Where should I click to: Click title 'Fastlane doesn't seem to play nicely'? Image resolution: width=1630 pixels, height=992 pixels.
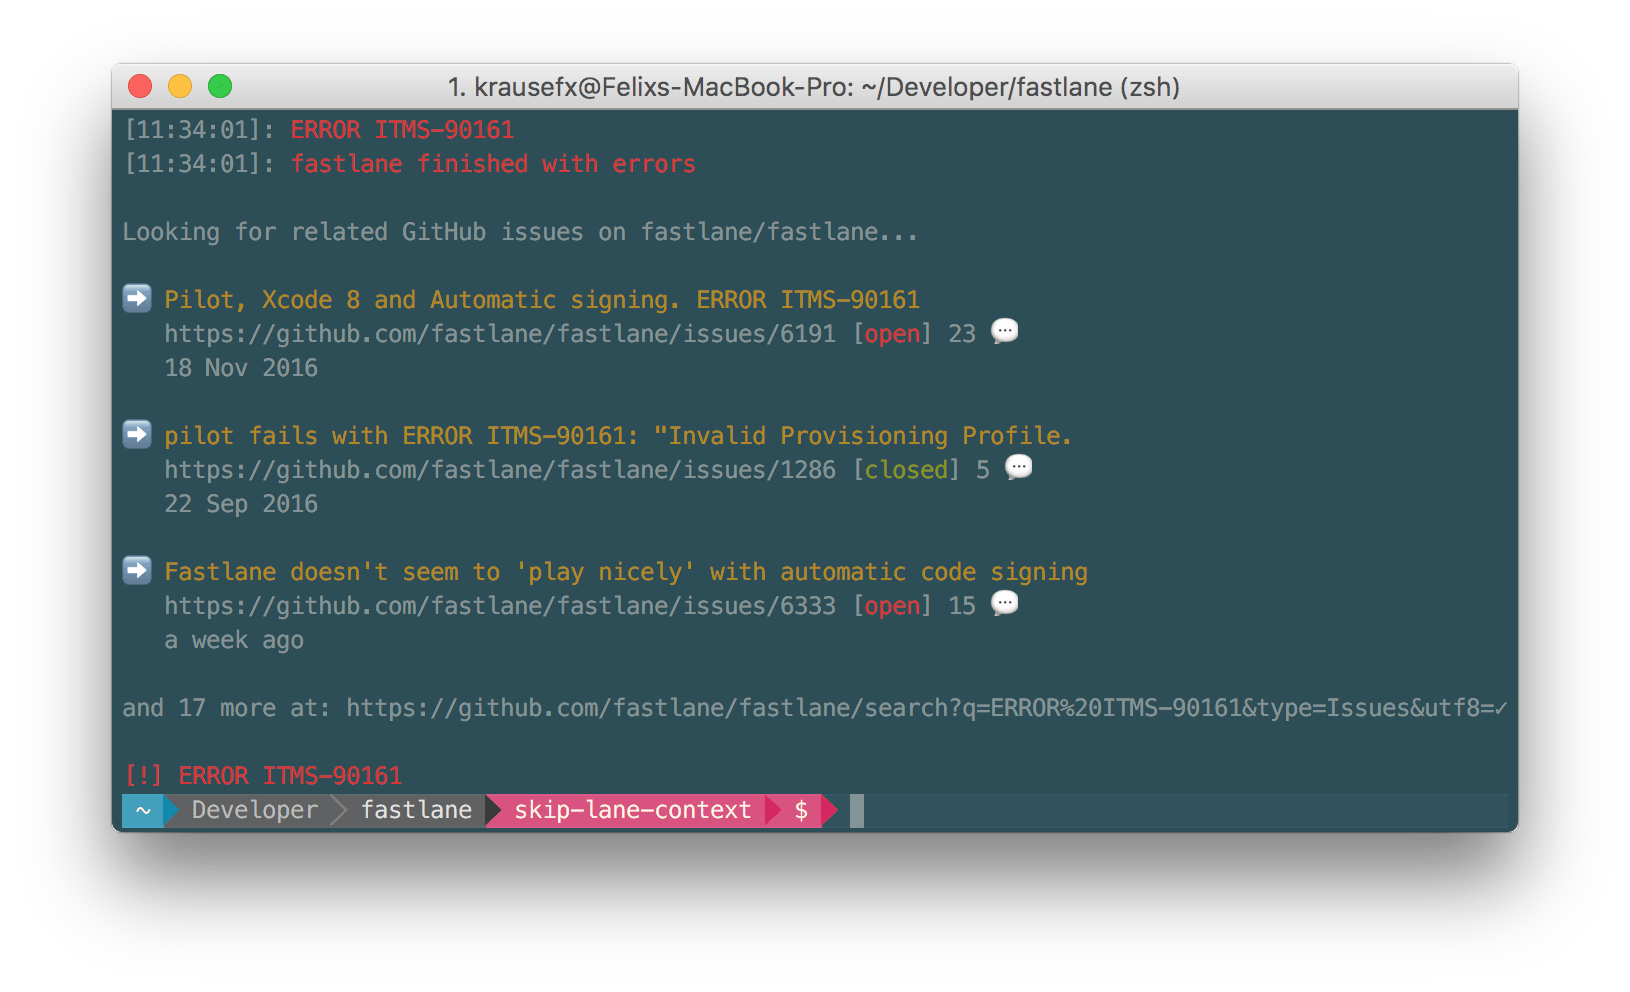(x=626, y=572)
